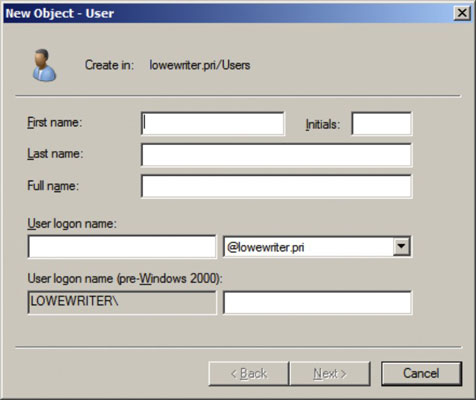Viewport: 476px width, 400px height.
Task: Click the 'New Object - User' title text
Action: pos(60,13)
